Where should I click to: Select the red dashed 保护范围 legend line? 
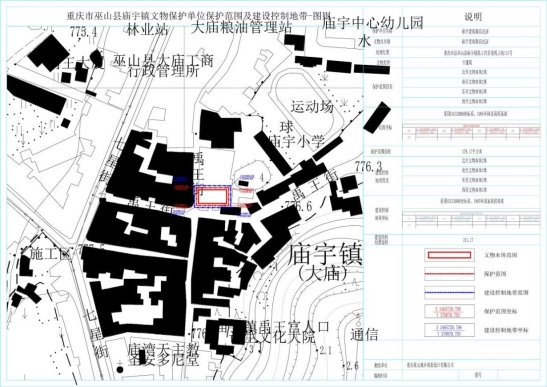pos(449,274)
